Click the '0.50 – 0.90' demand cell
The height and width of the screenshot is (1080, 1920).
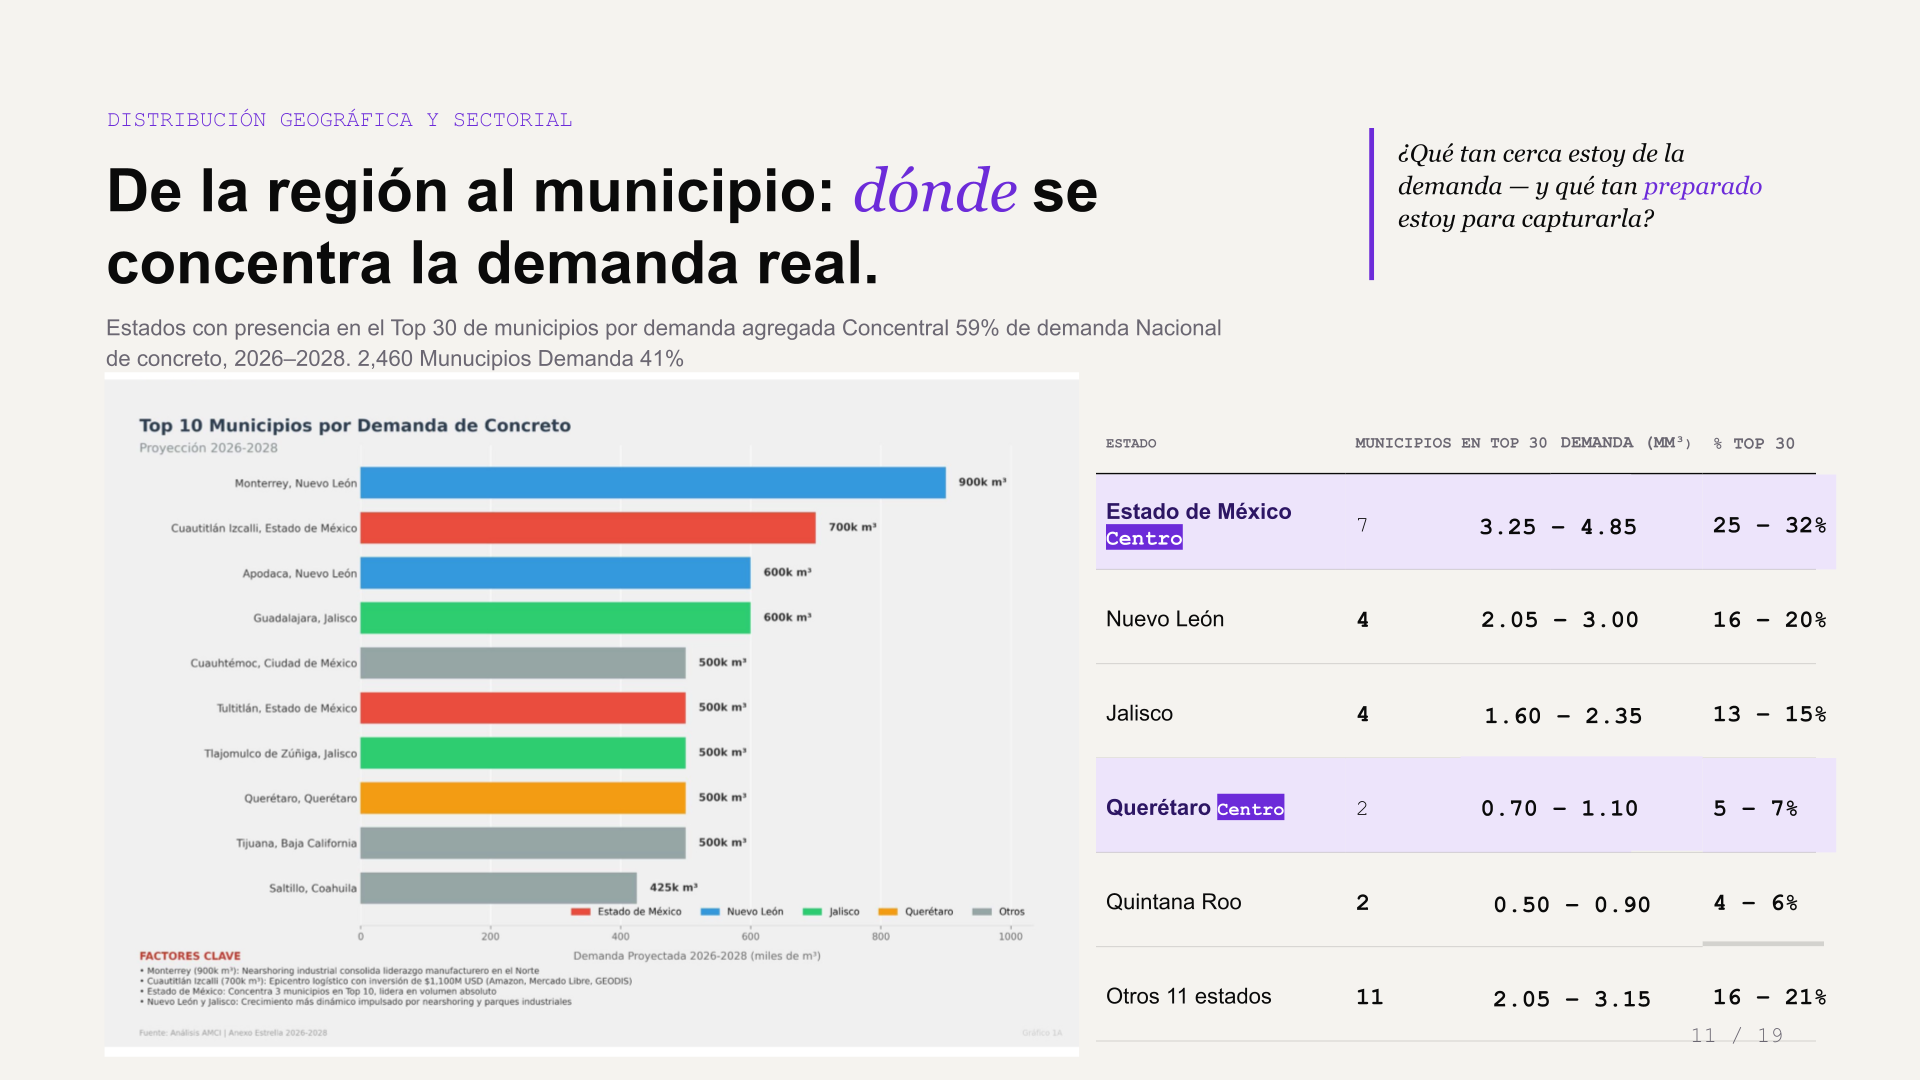[1572, 905]
